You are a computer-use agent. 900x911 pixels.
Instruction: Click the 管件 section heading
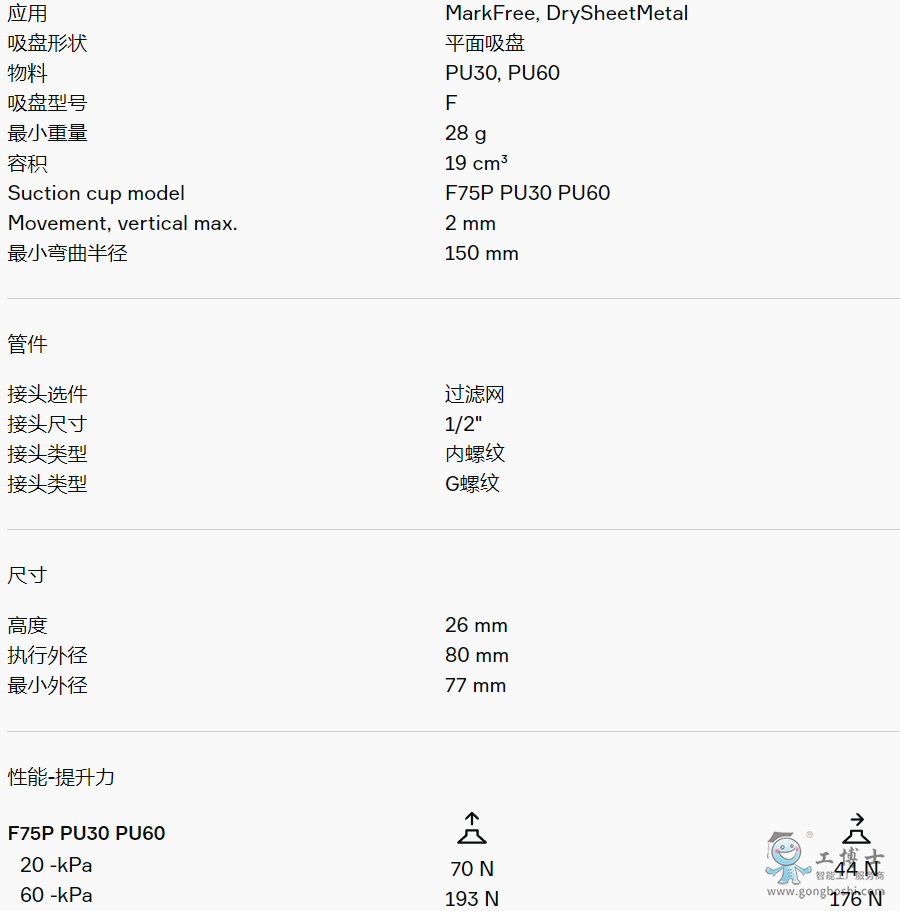(28, 344)
